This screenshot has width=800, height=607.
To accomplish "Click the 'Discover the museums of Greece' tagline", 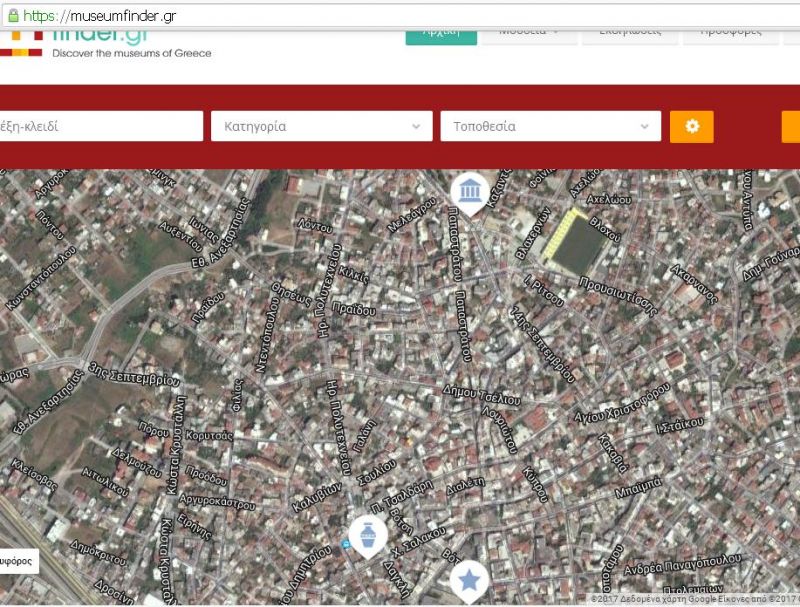I will click(x=131, y=52).
